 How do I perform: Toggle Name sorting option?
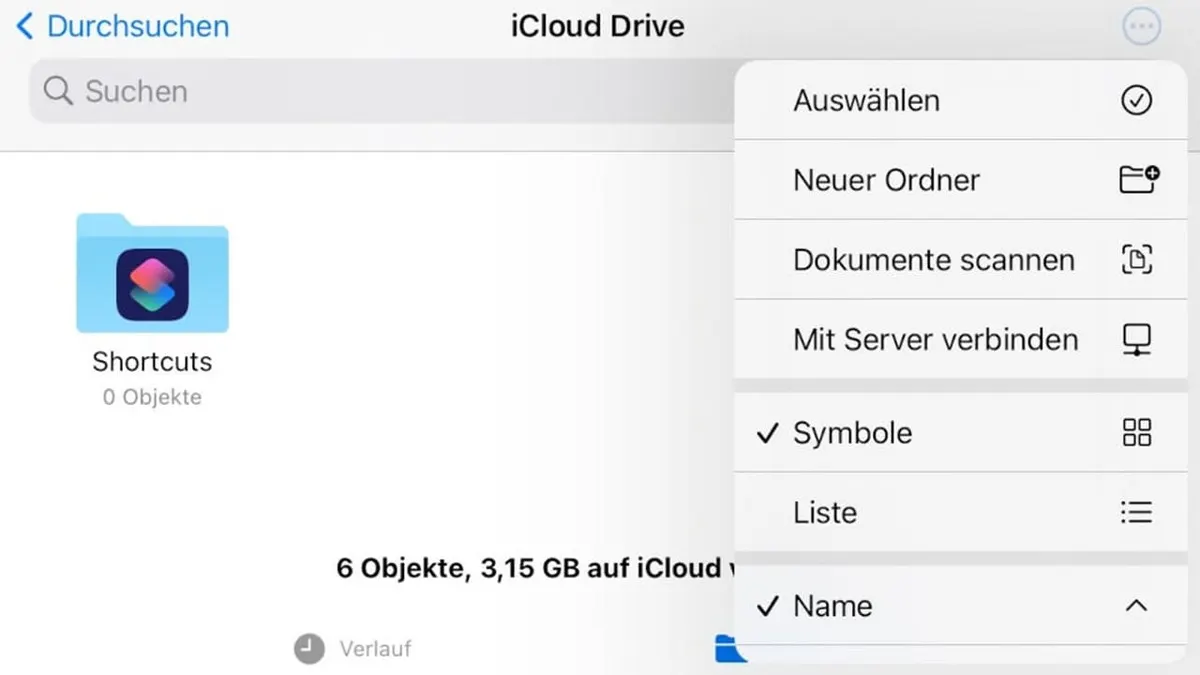[900, 606]
